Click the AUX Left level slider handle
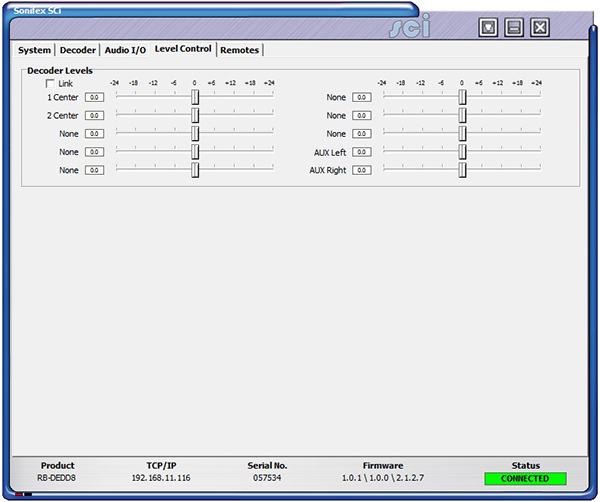Screen dimensions: 600x502 tap(463, 152)
